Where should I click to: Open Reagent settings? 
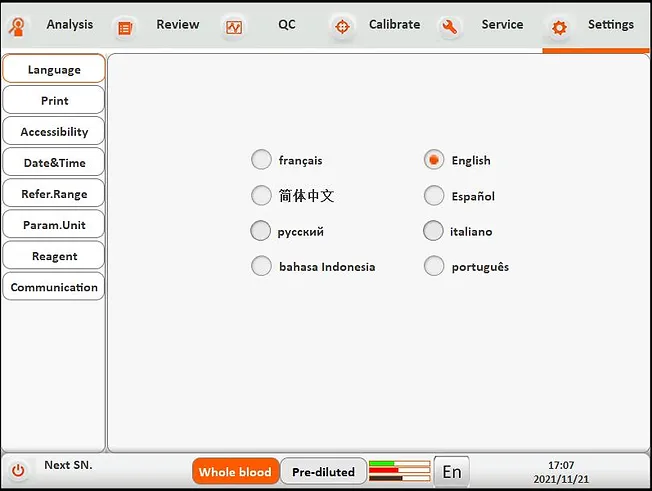[54, 256]
